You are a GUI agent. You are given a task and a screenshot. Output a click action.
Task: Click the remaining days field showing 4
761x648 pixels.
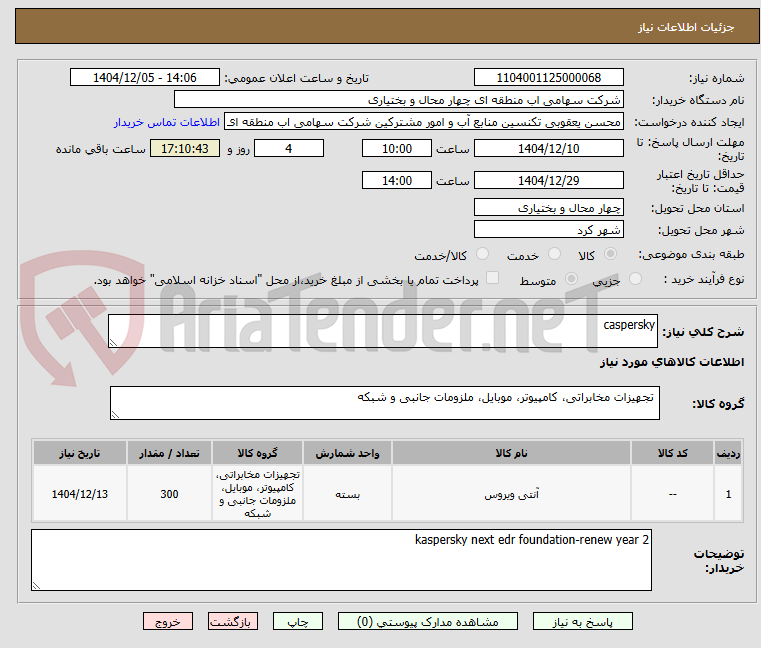click(289, 148)
